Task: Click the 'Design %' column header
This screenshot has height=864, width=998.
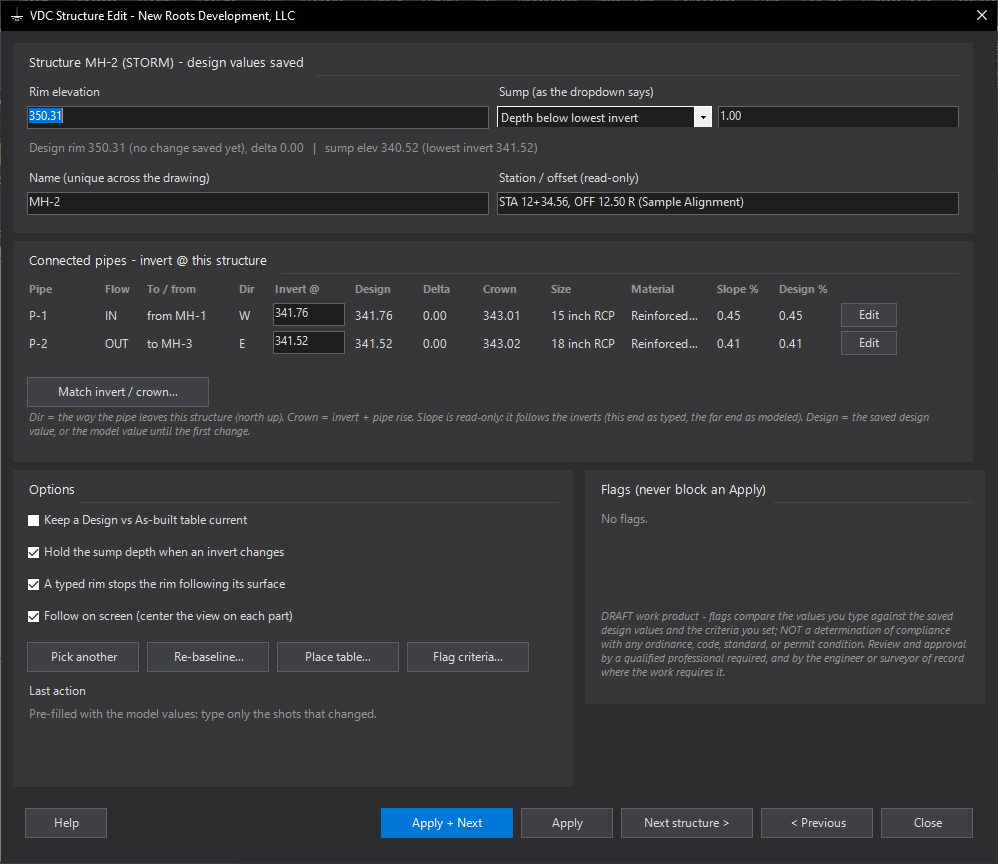Action: [803, 289]
